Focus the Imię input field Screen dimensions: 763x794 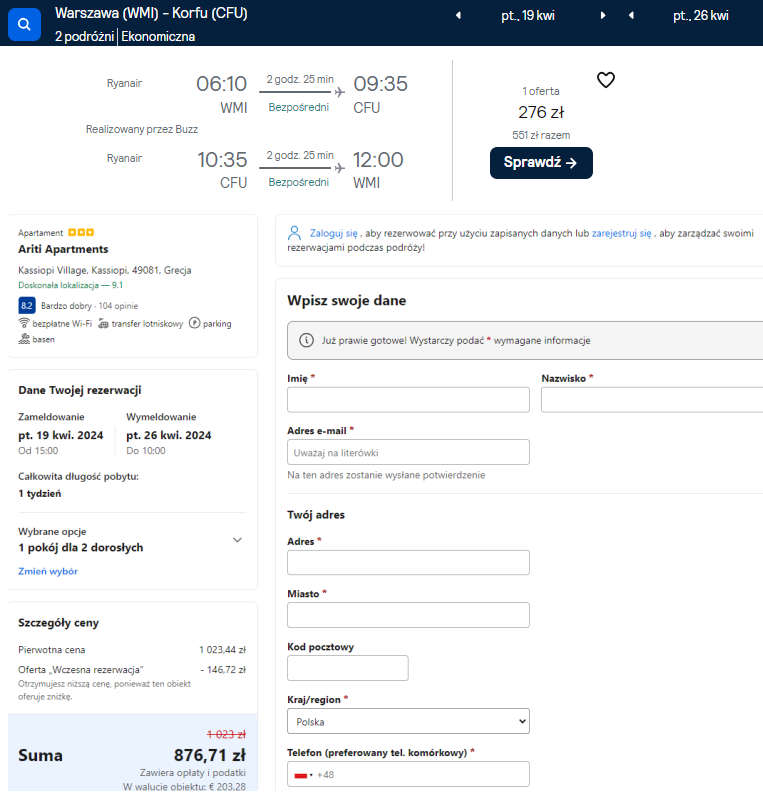(x=408, y=400)
